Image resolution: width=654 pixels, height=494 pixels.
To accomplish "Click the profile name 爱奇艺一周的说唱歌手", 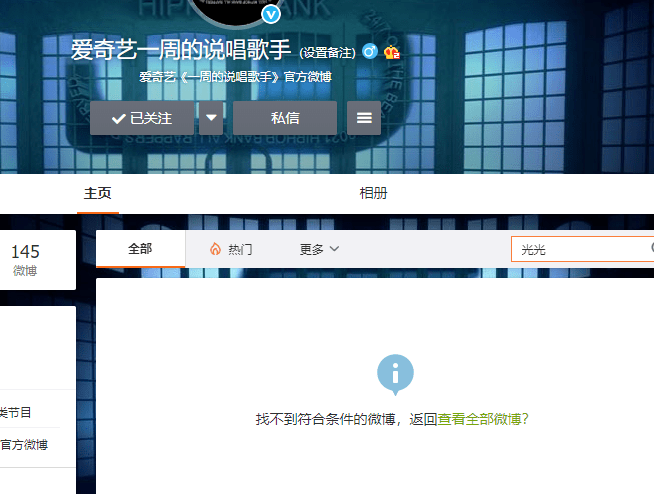I will pos(181,50).
